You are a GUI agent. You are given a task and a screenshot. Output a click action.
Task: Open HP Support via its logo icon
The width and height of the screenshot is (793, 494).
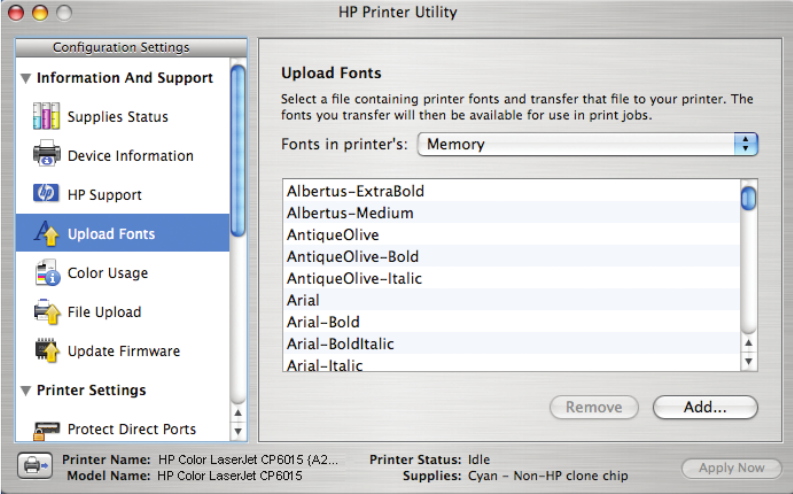47,194
